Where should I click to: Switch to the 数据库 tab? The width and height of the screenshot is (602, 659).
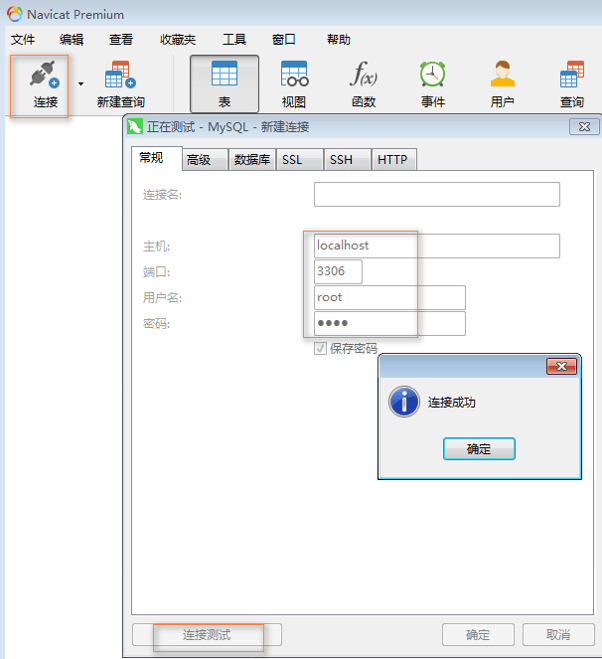click(252, 160)
